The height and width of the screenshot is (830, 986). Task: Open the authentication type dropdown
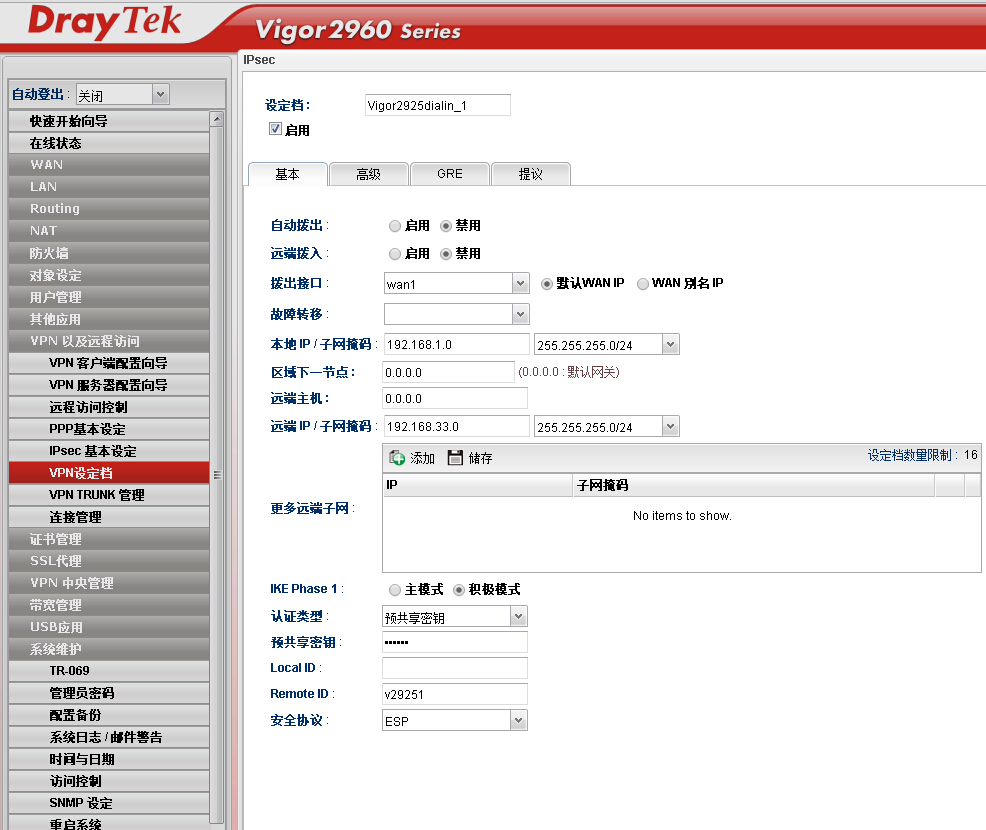(518, 616)
